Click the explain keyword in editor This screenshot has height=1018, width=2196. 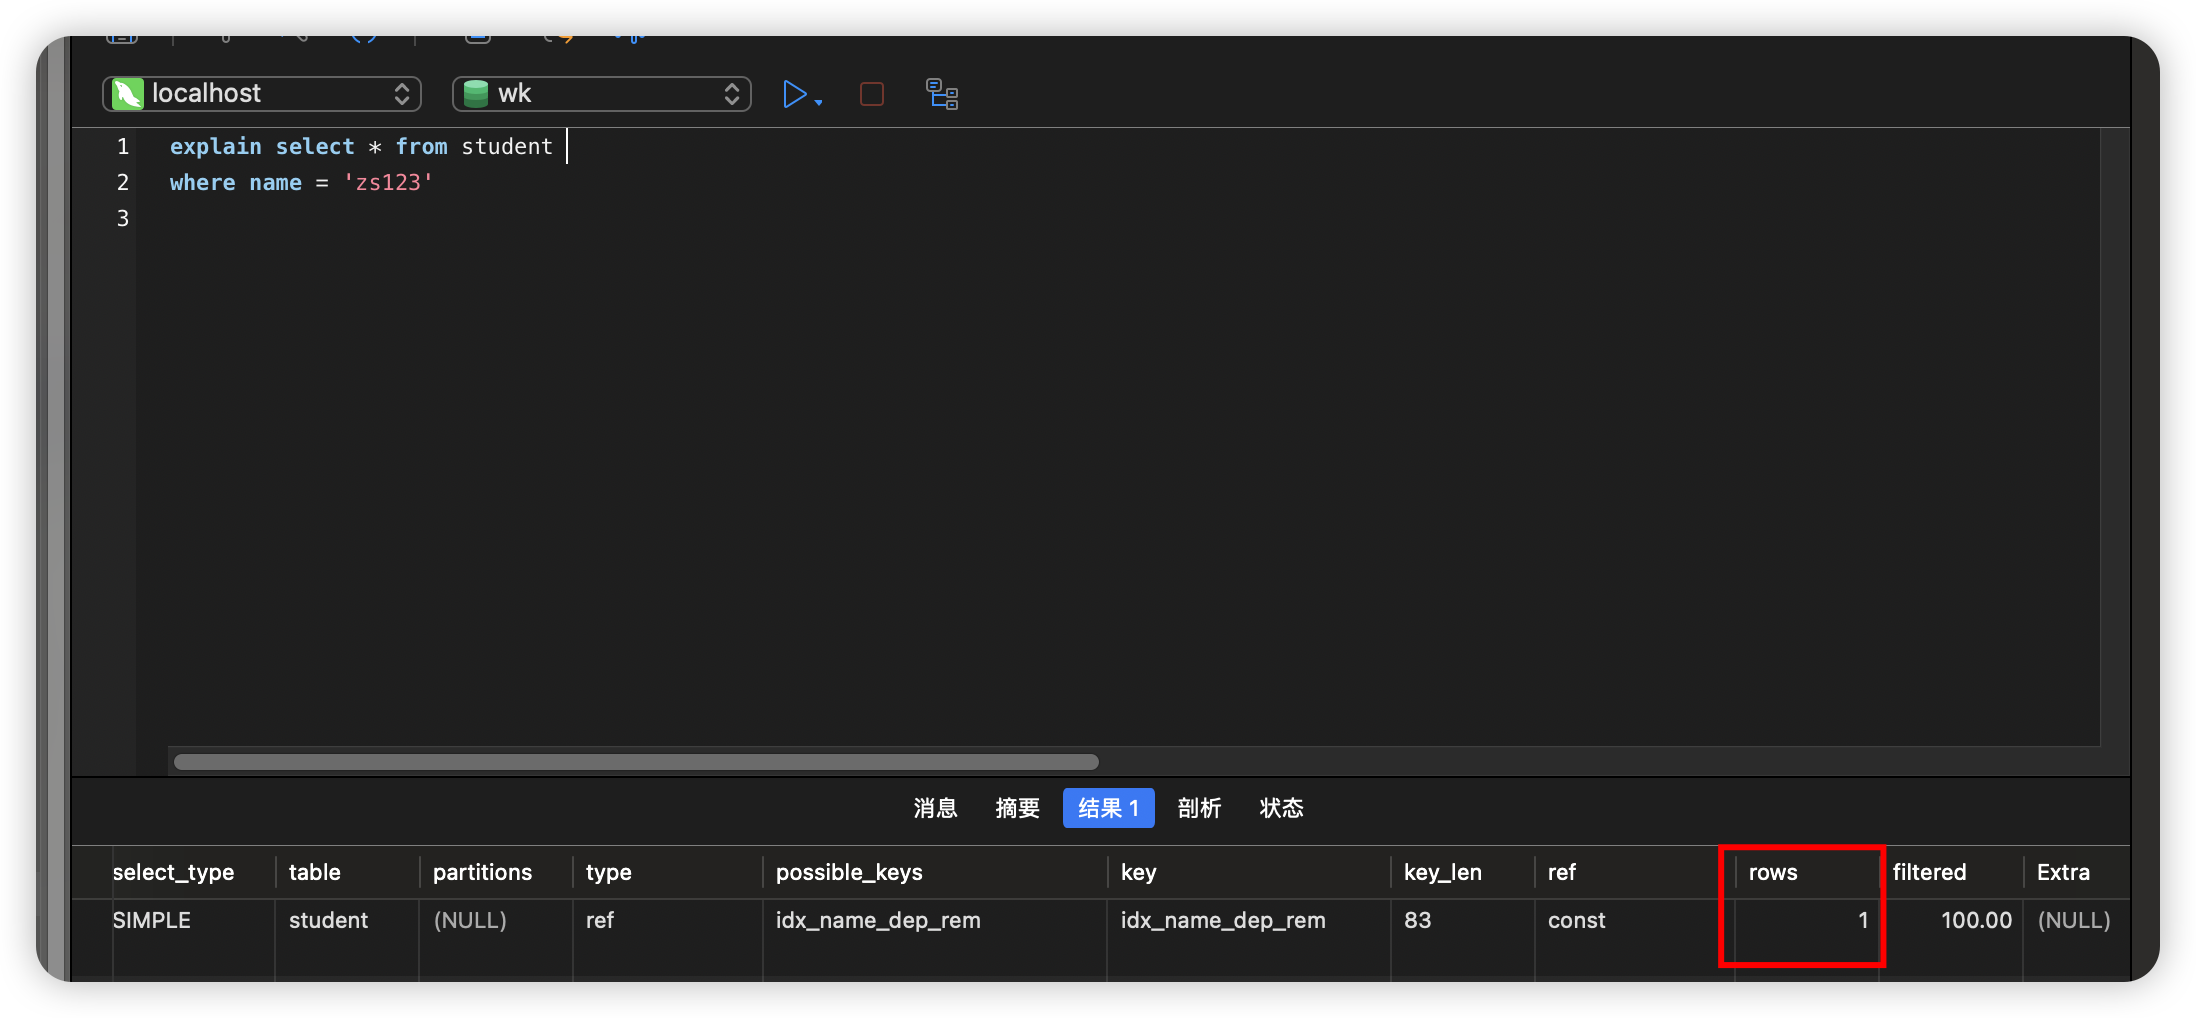pos(215,147)
